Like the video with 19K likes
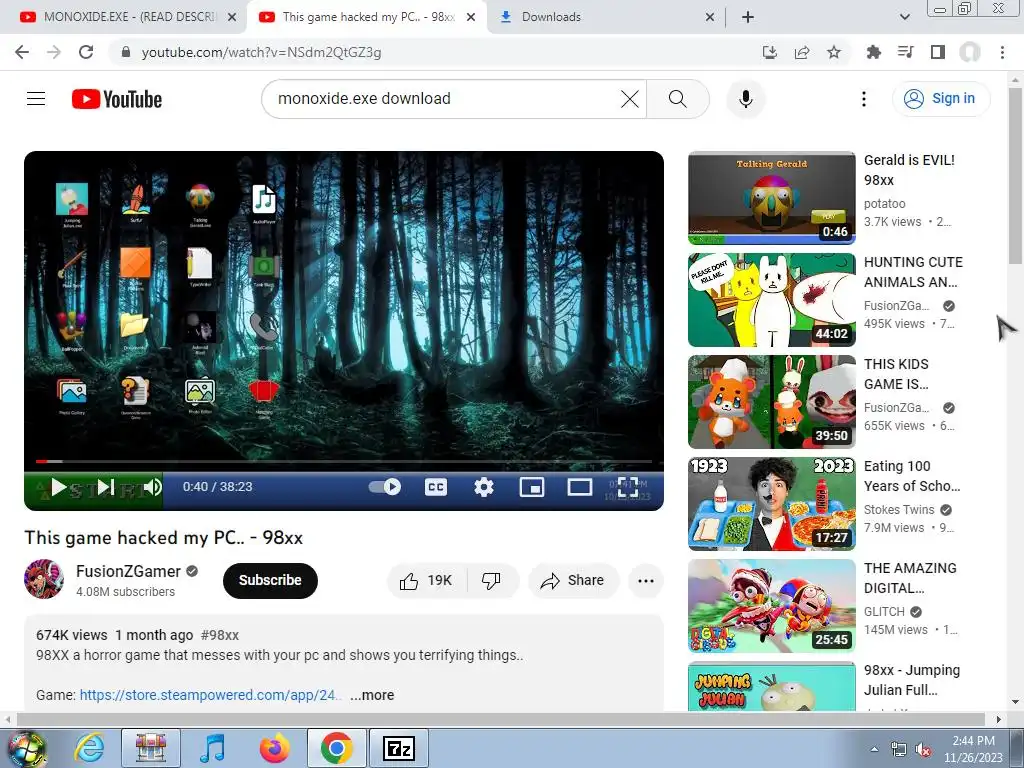Image resolution: width=1024 pixels, height=768 pixels. click(426, 581)
